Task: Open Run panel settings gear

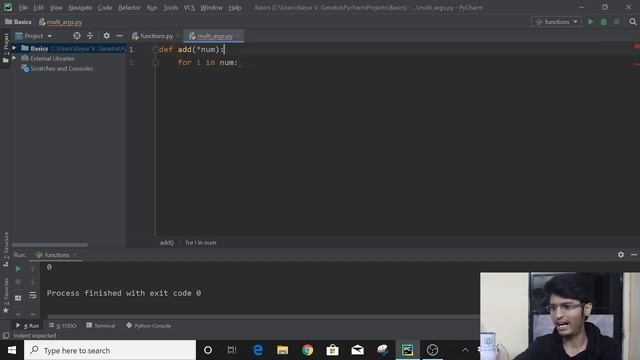Action: tap(621, 255)
